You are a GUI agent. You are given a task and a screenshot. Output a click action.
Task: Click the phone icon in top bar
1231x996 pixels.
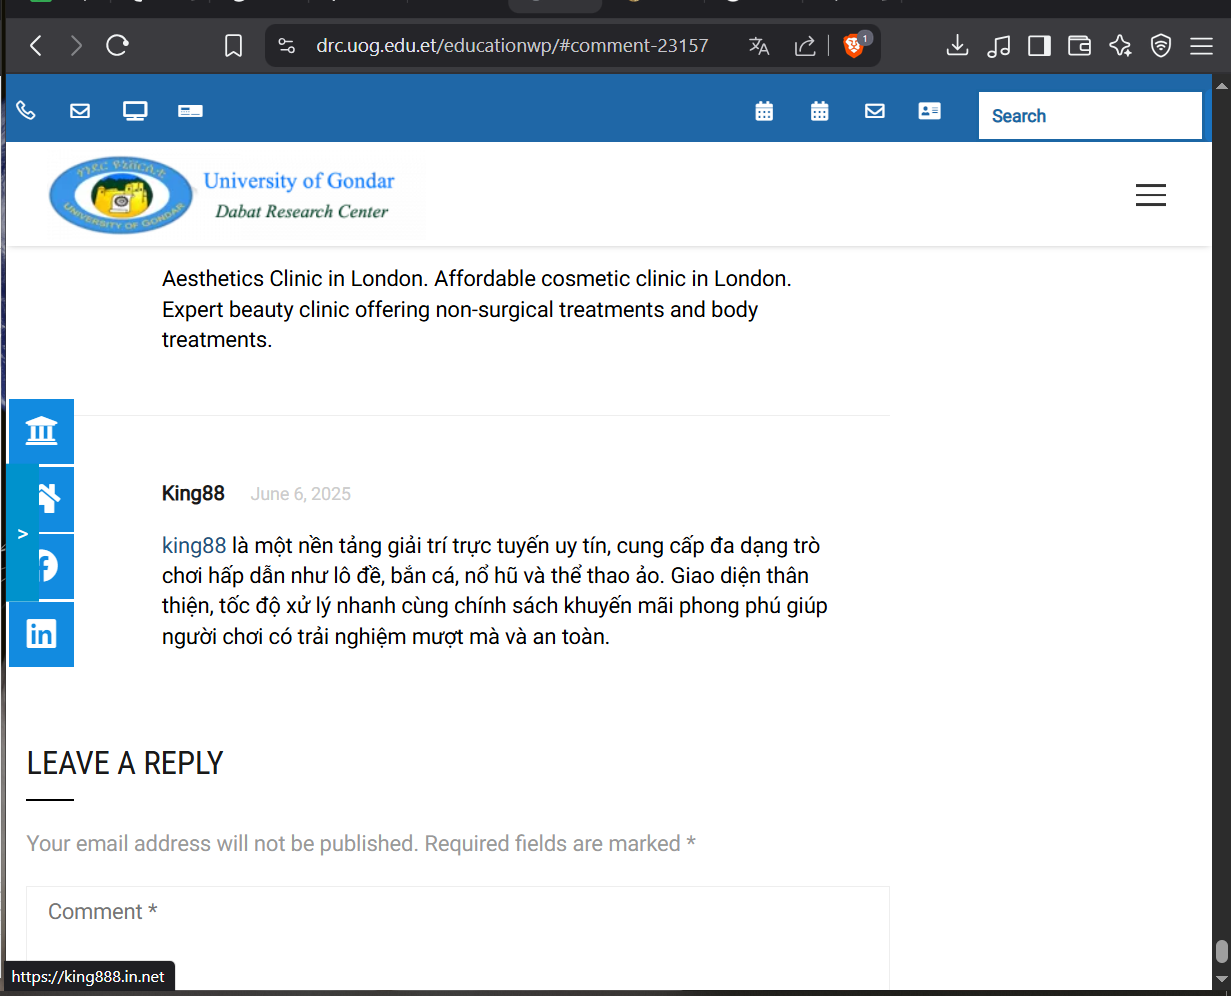(26, 111)
